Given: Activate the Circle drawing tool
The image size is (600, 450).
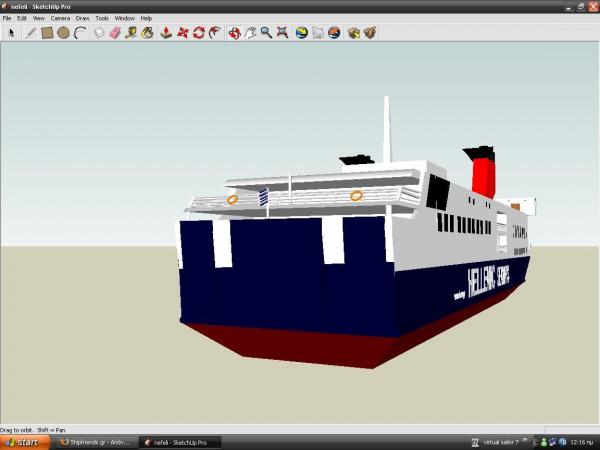Looking at the screenshot, I should point(63,32).
